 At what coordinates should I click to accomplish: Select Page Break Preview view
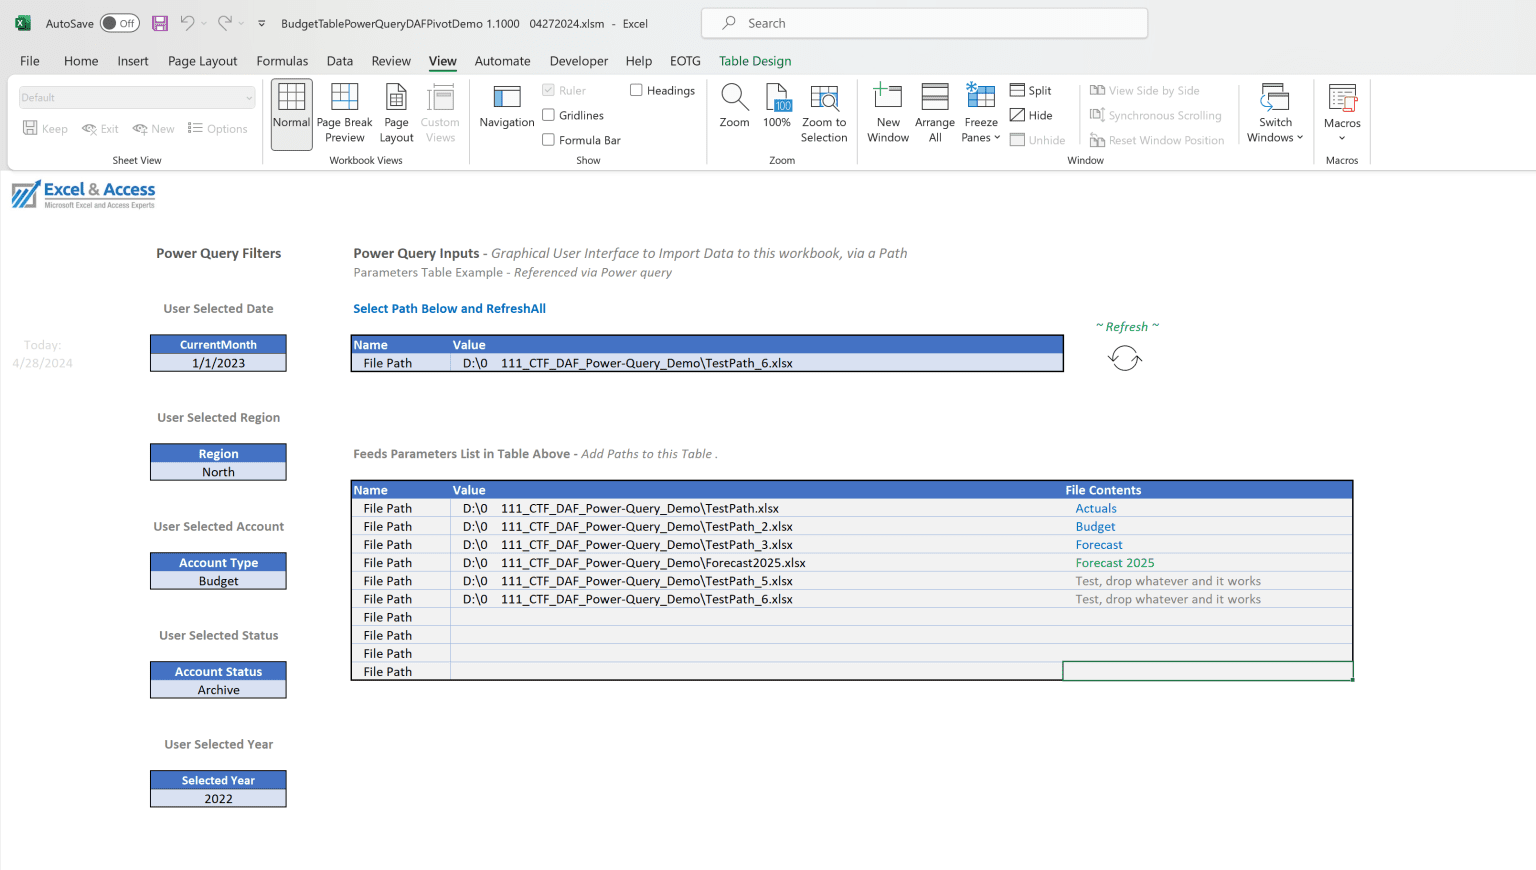pos(344,112)
